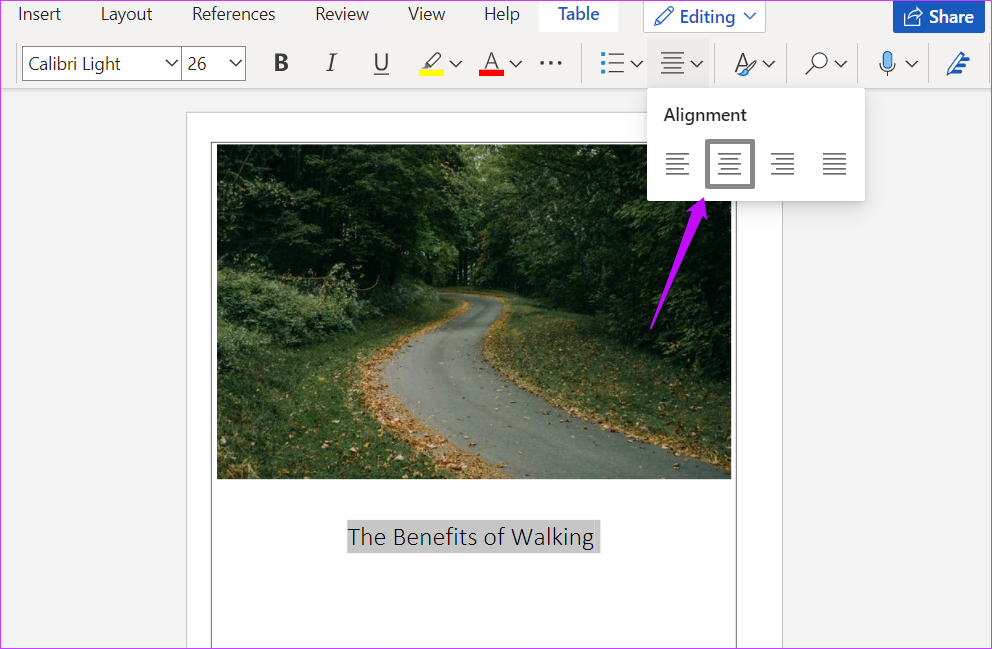Switch to the Table tab

tap(578, 14)
